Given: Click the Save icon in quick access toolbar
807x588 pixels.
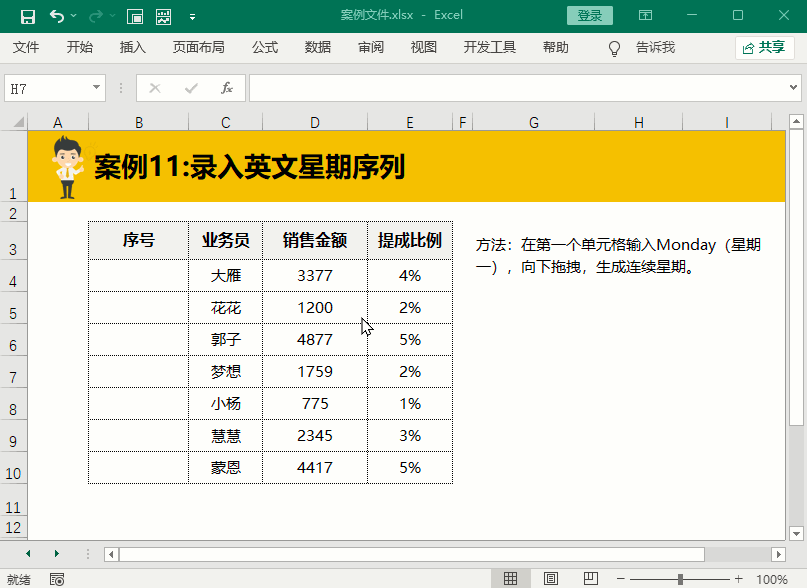Looking at the screenshot, I should [x=27, y=16].
